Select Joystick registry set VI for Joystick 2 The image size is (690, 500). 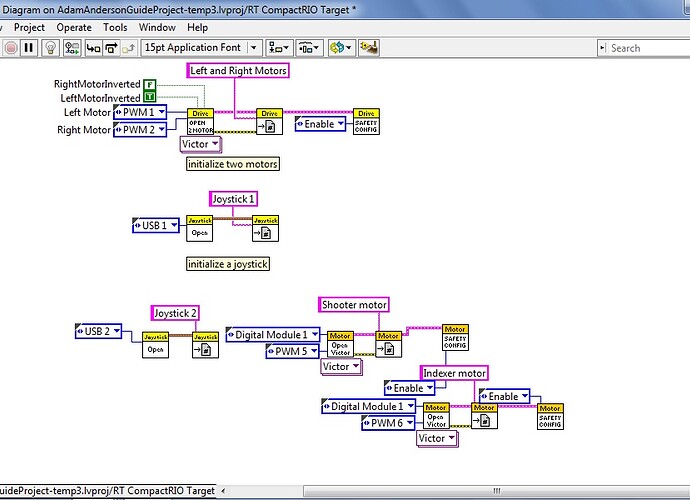point(206,345)
